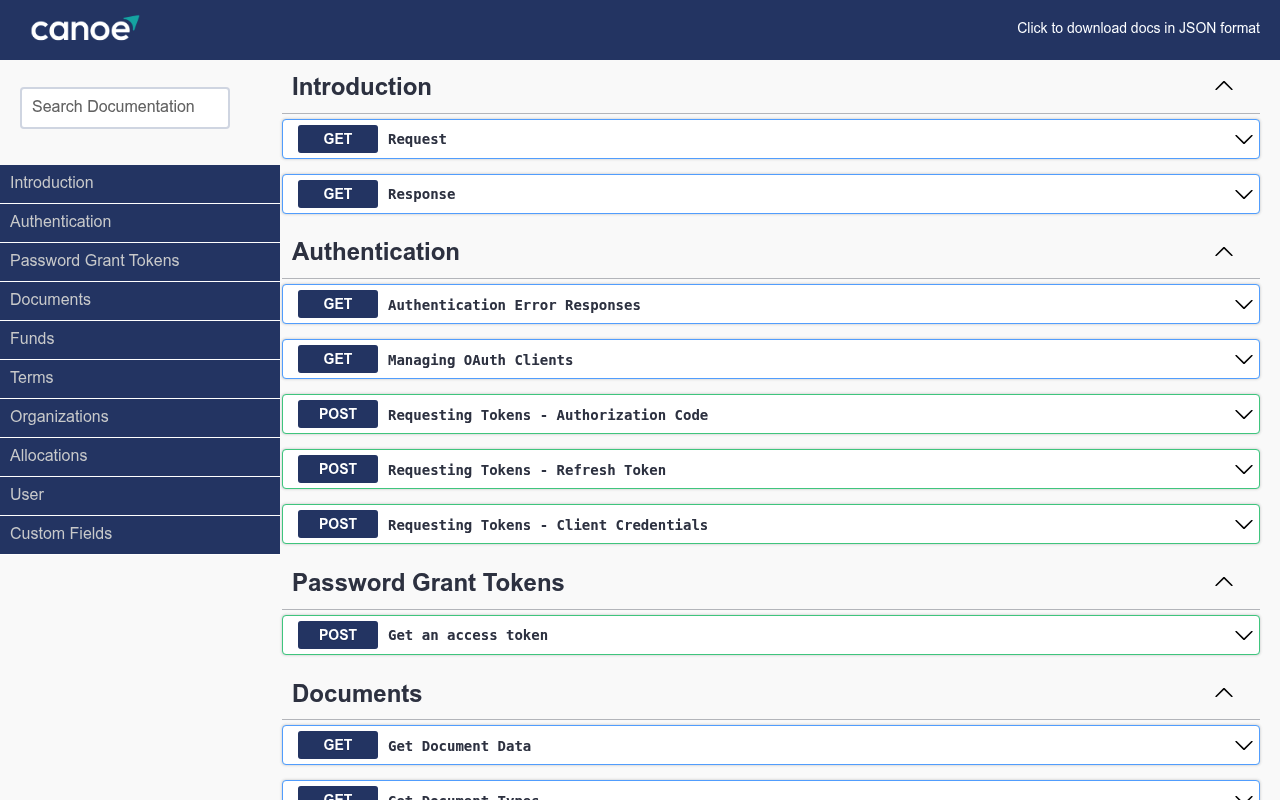Click the Documents section heading

pos(357,694)
